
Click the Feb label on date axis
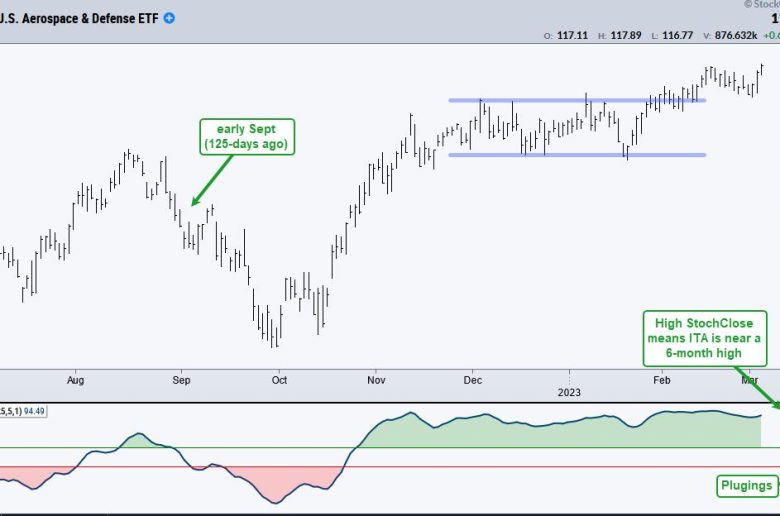click(x=662, y=380)
